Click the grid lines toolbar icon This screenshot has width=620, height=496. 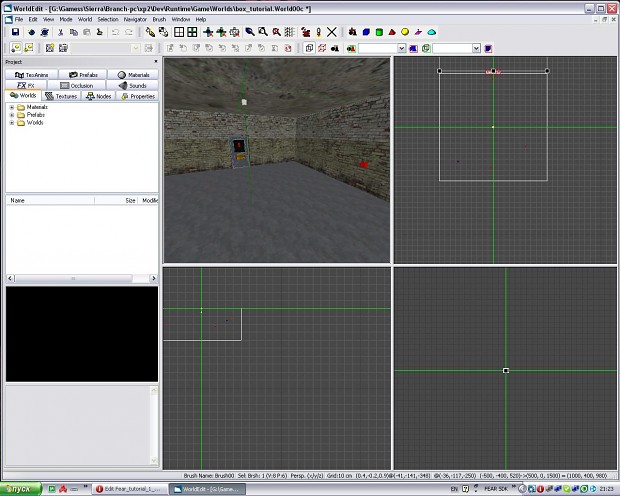point(289,32)
